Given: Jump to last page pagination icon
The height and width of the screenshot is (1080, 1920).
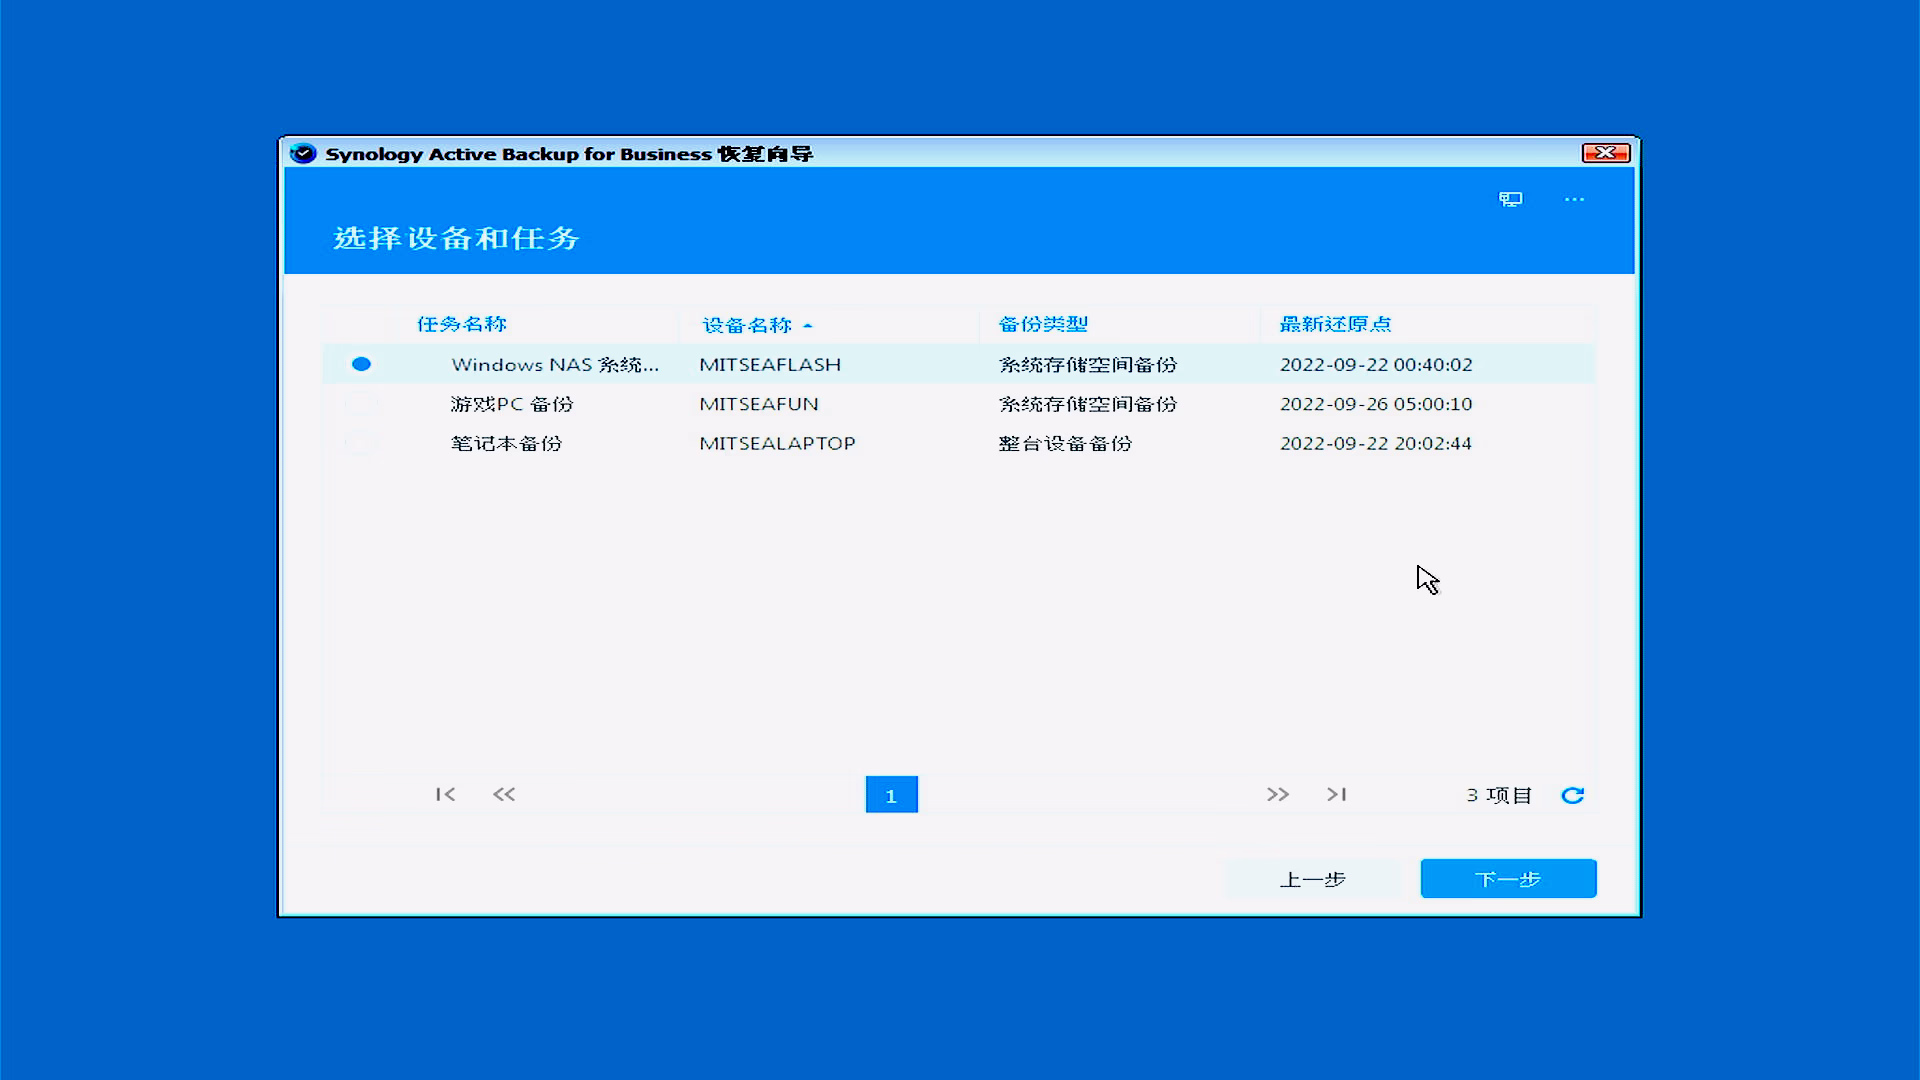Looking at the screenshot, I should pos(1336,794).
